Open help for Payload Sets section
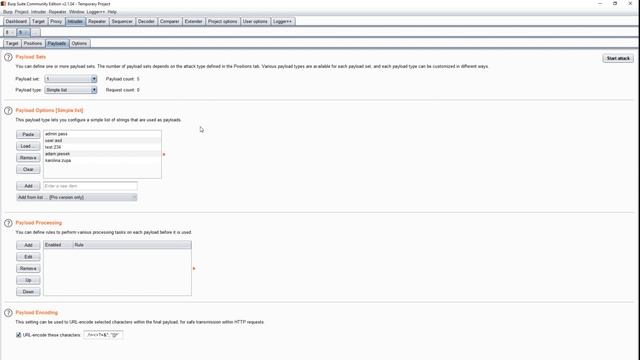This screenshot has width=640, height=360. click(x=8, y=58)
